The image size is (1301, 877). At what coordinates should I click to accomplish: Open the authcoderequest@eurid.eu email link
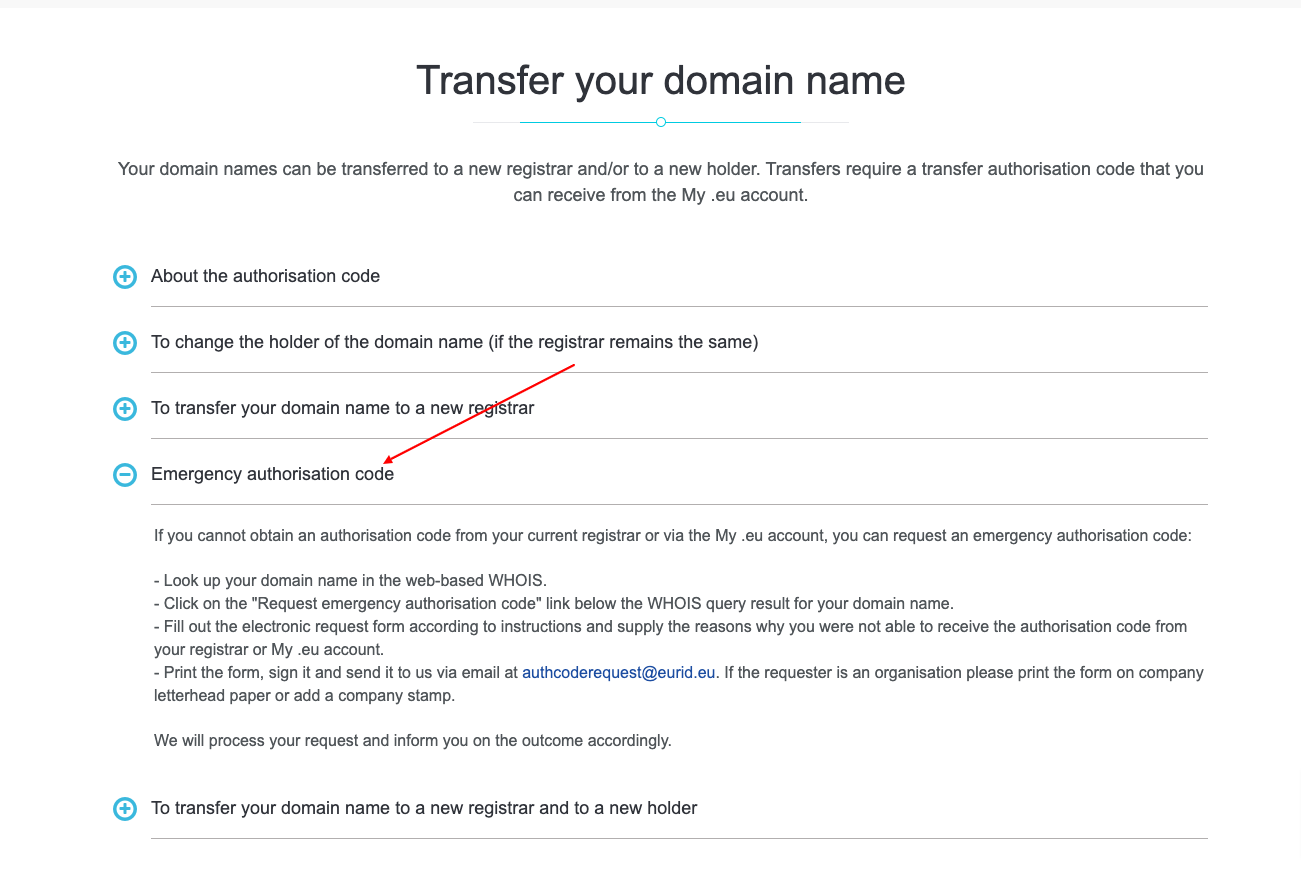(x=618, y=673)
